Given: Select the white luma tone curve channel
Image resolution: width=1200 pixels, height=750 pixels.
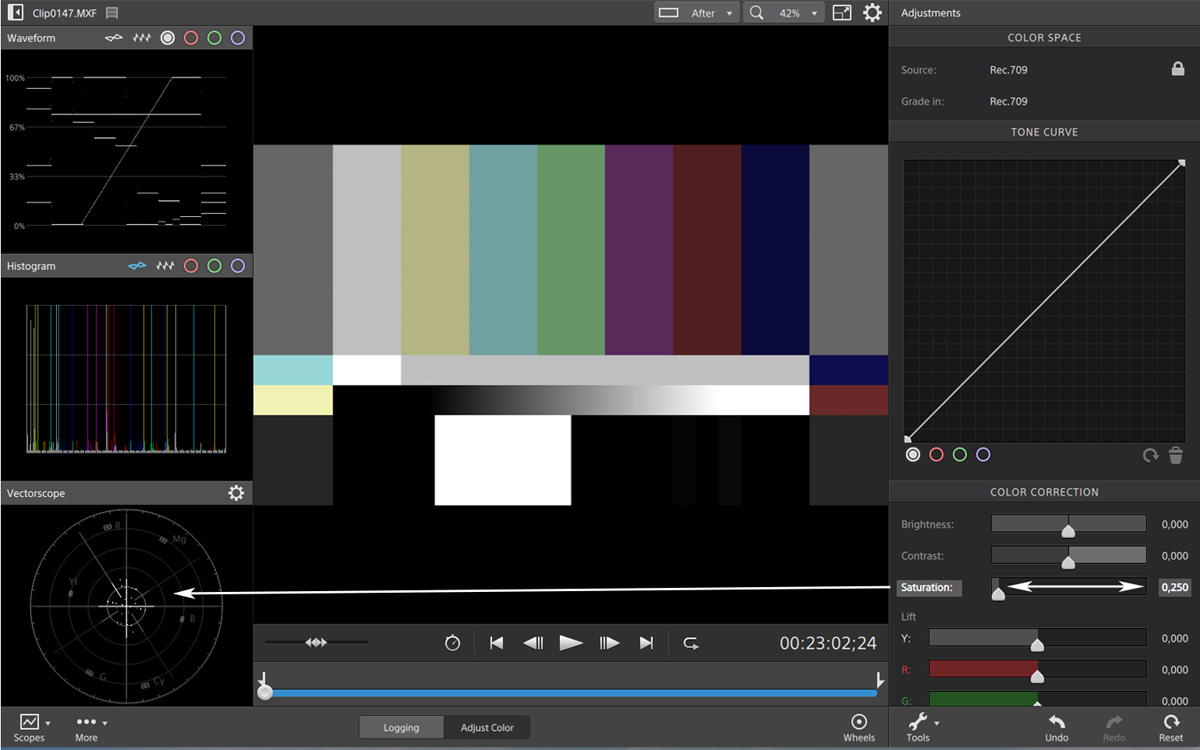Looking at the screenshot, I should (x=913, y=454).
